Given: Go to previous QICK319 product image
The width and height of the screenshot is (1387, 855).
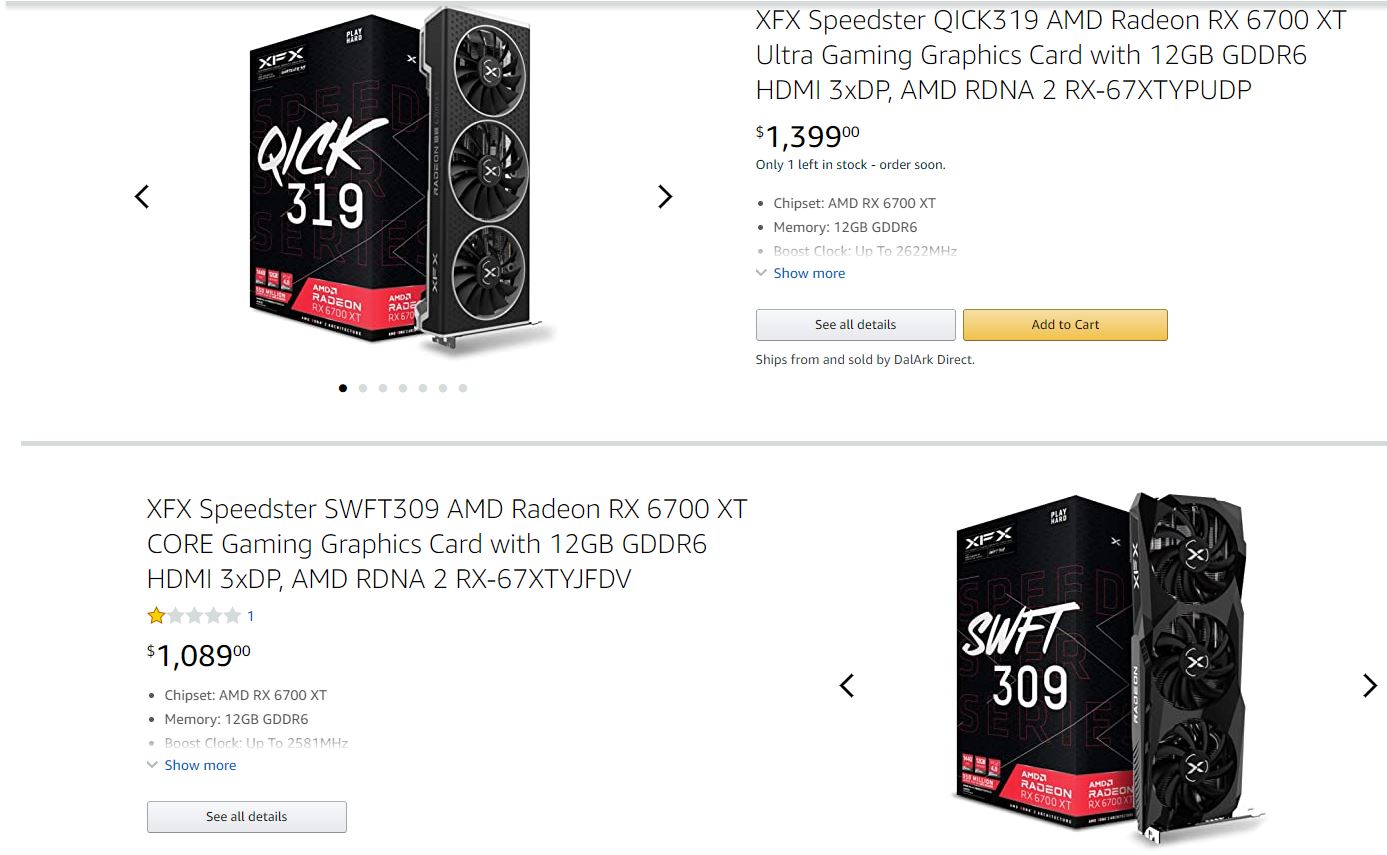Looking at the screenshot, I should (142, 197).
